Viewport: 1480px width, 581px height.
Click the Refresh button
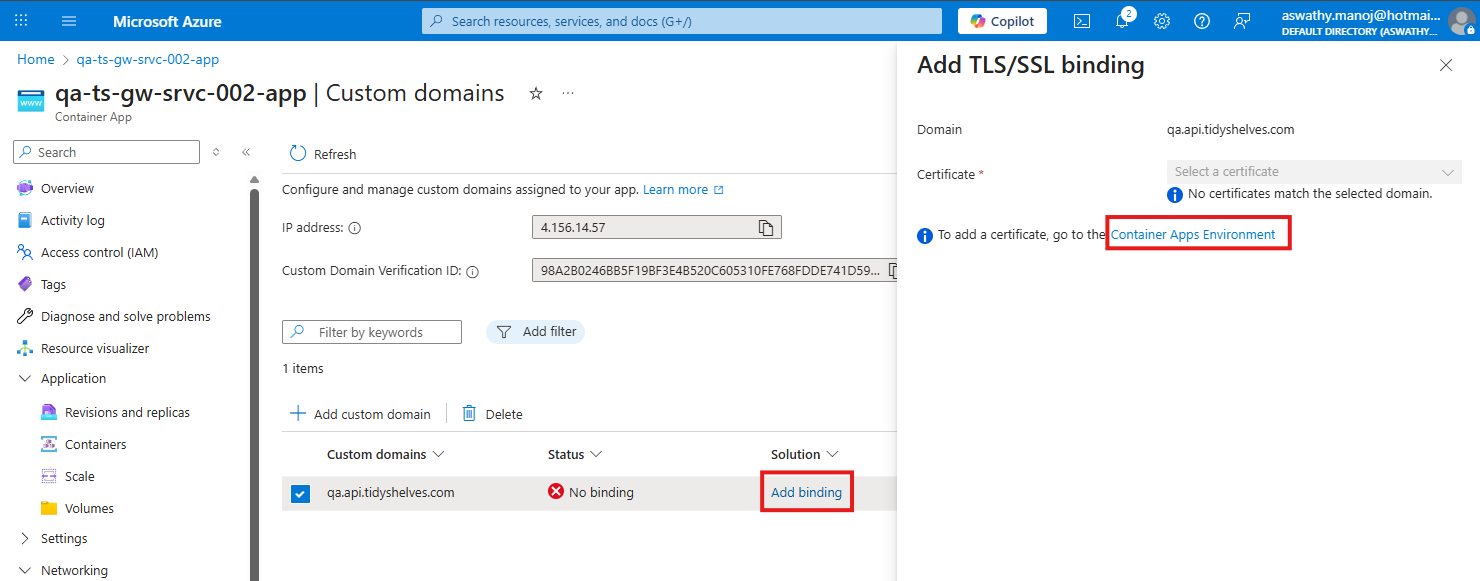323,154
